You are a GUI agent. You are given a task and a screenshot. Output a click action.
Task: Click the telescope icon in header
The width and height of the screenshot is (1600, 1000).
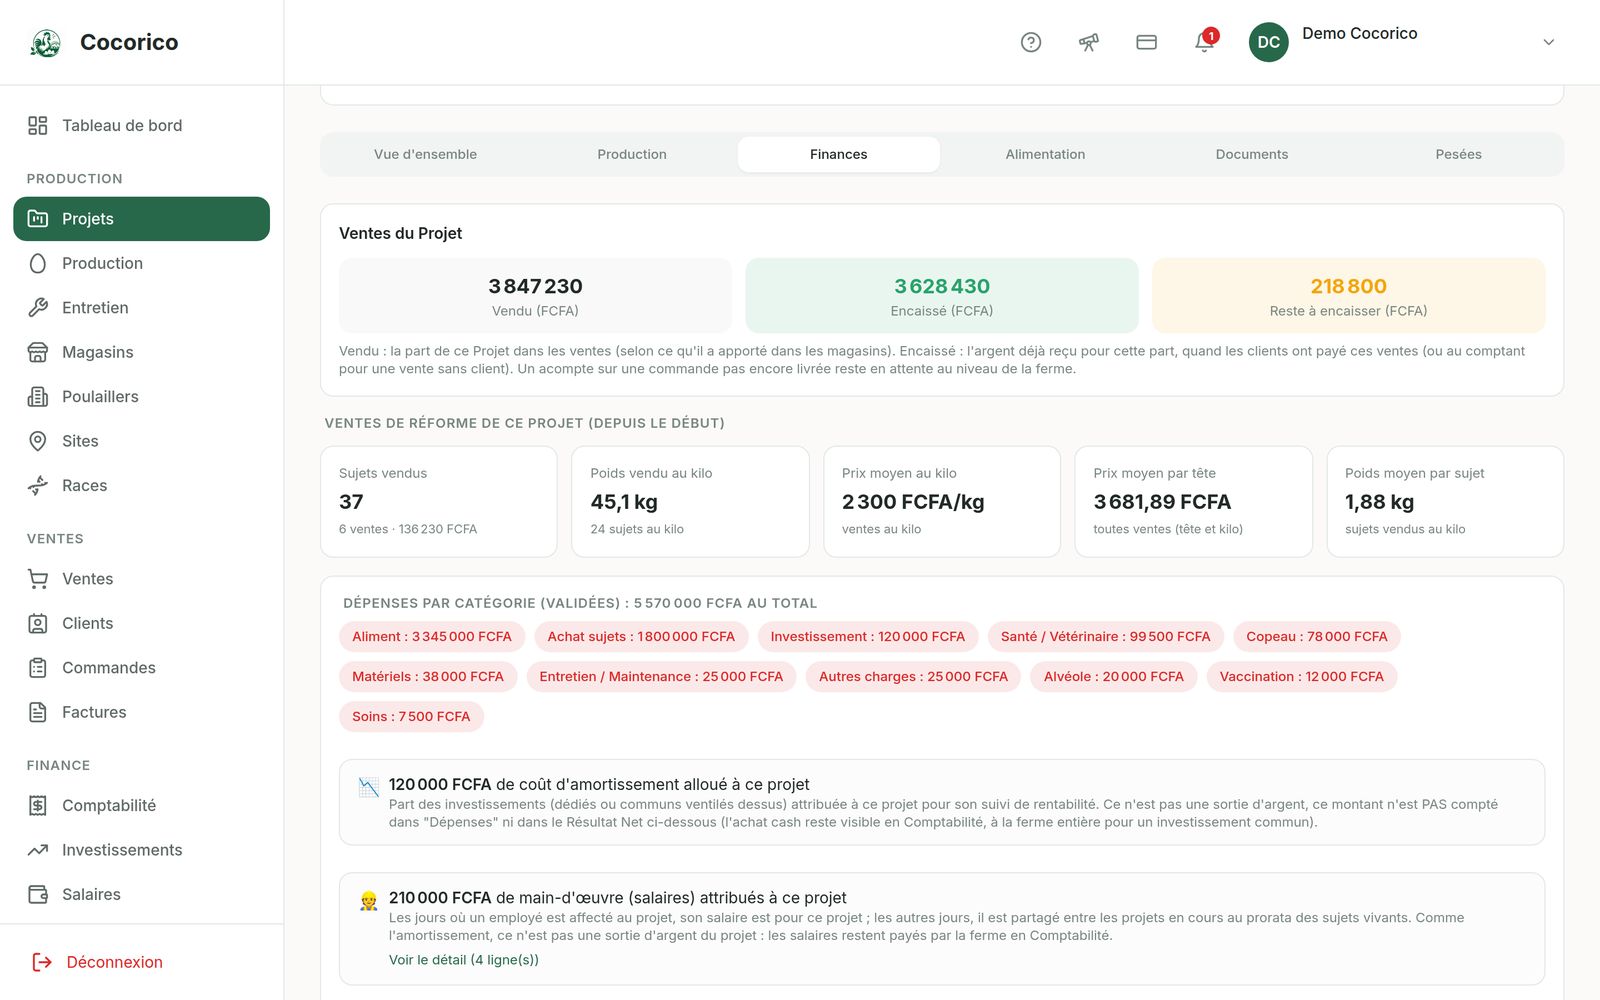pyautogui.click(x=1089, y=42)
